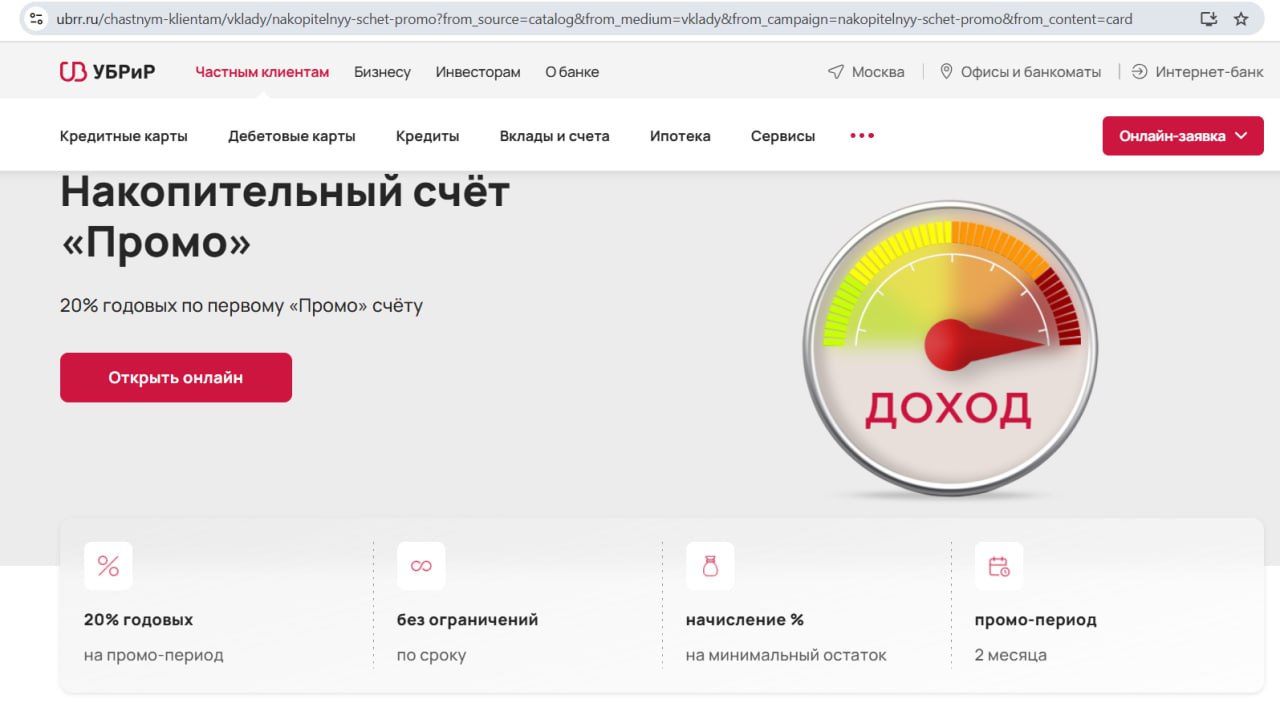
Task: Click the Открыть онлайн button
Action: tap(176, 378)
